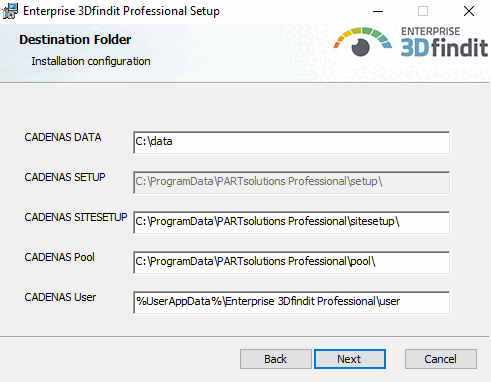Go Back to previous setup step

click(x=276, y=359)
